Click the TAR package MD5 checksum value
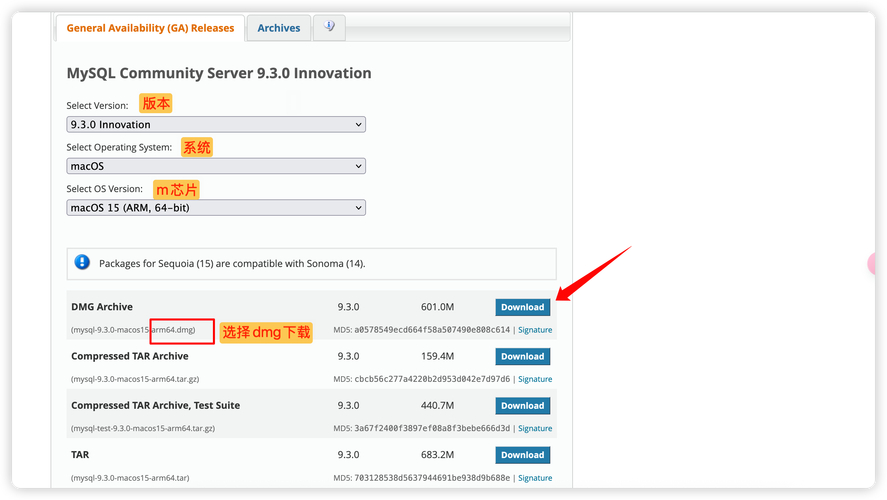 point(432,478)
